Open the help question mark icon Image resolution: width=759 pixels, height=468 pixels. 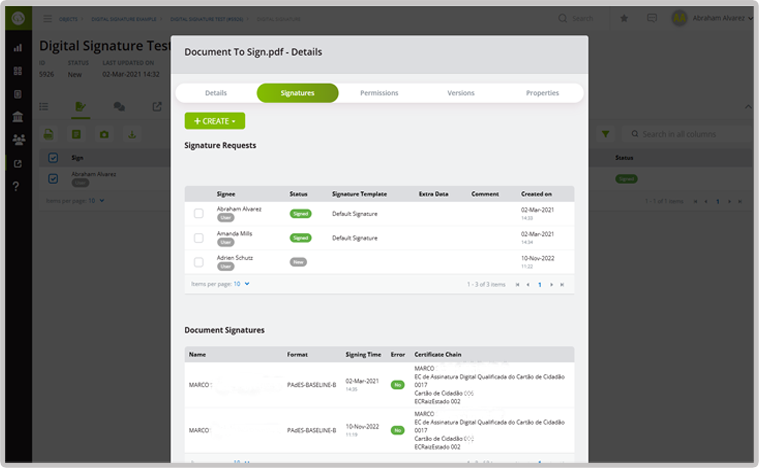[16, 186]
